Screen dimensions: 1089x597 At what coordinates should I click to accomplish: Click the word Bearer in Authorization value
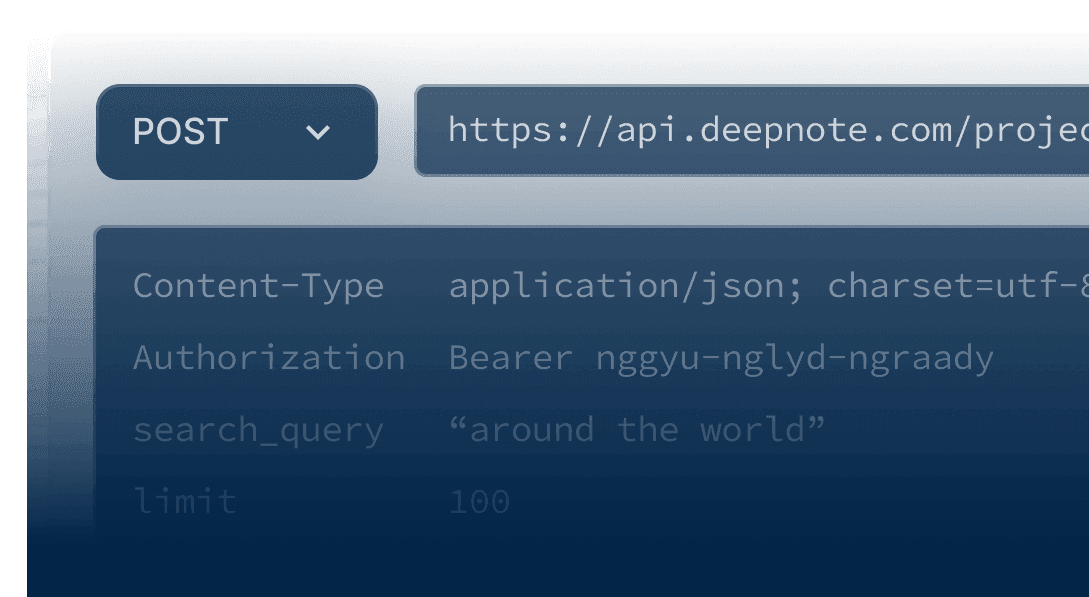click(x=511, y=358)
